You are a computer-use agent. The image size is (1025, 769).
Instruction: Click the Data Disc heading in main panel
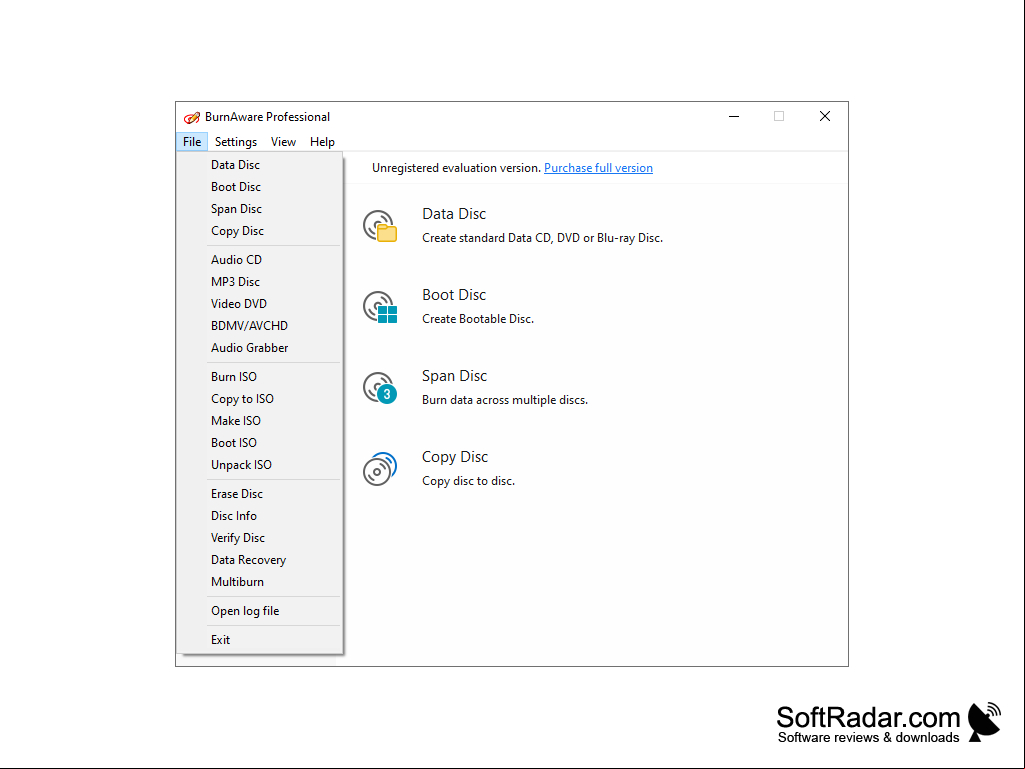coord(454,214)
